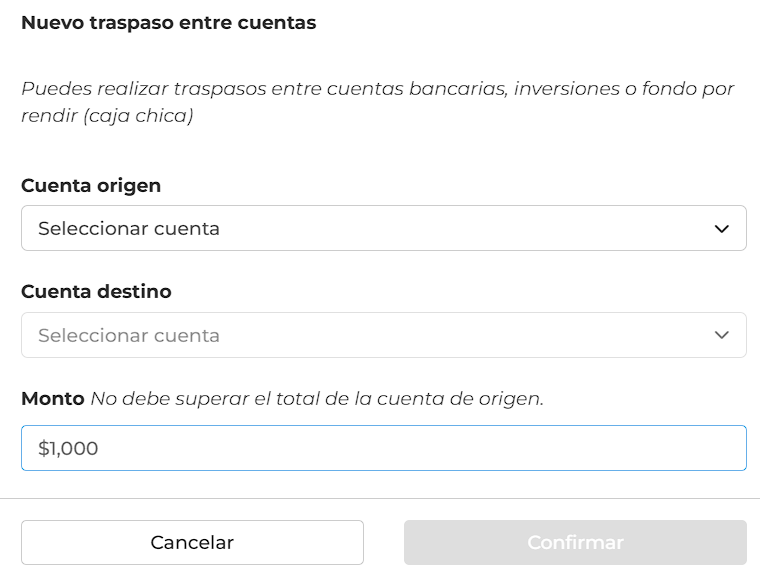The image size is (760, 577).
Task: Click the italic description about traspasos bancarias
Action: pos(378,102)
